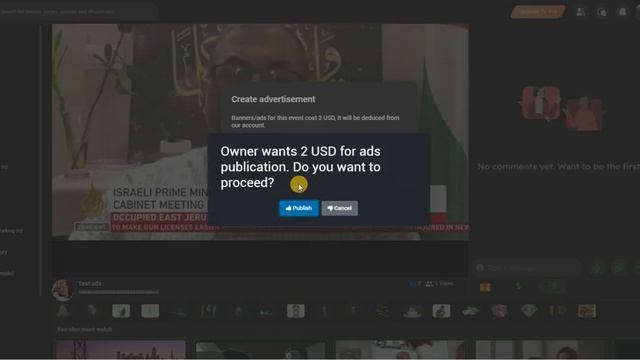Open the friend requests people icon
Image resolution: width=640 pixels, height=360 pixels.
[580, 12]
